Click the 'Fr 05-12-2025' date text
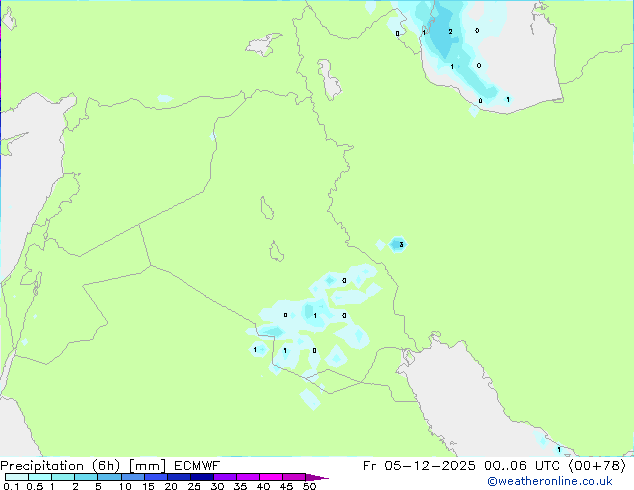The image size is (634, 490). [x=419, y=466]
